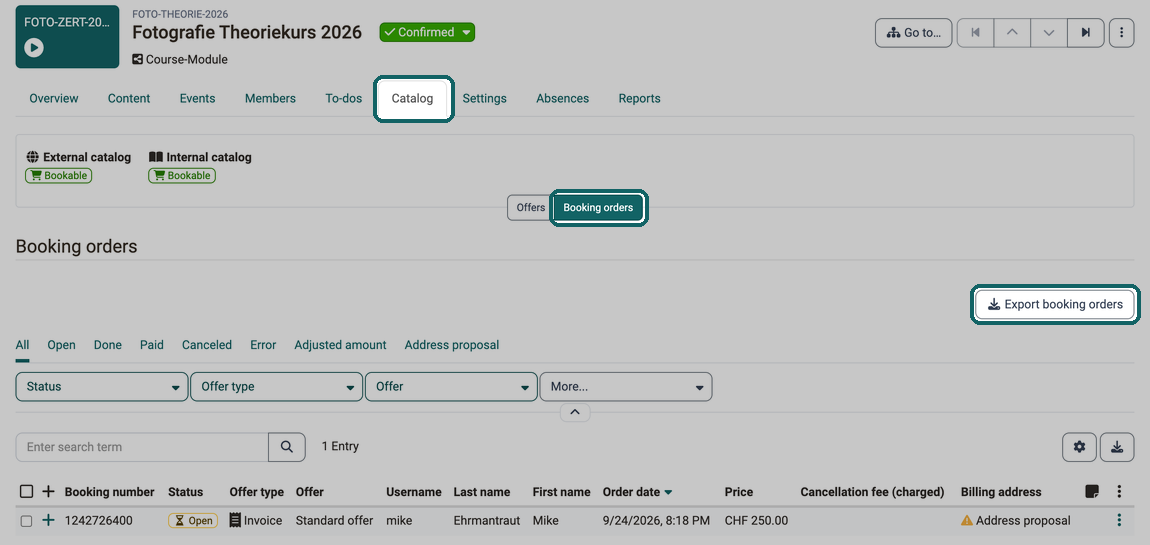The height and width of the screenshot is (545, 1150).
Task: Open three-dots menu in table header
Action: [x=1119, y=491]
